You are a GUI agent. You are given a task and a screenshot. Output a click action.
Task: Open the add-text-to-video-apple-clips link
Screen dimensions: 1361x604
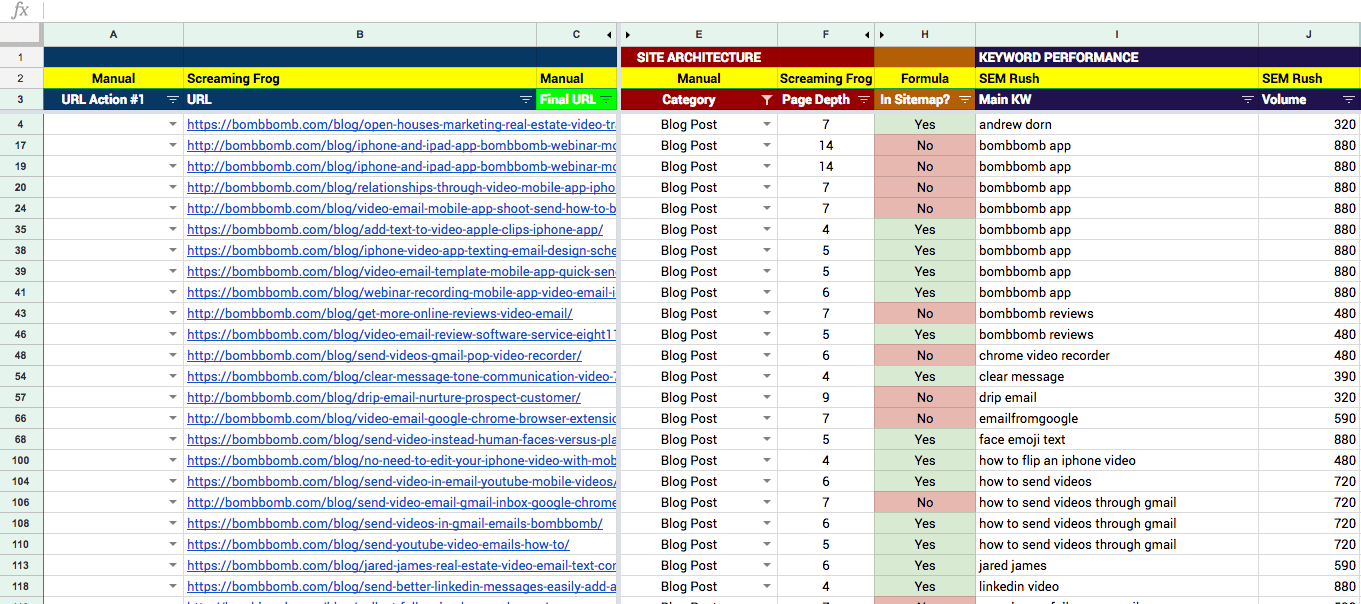pos(395,230)
